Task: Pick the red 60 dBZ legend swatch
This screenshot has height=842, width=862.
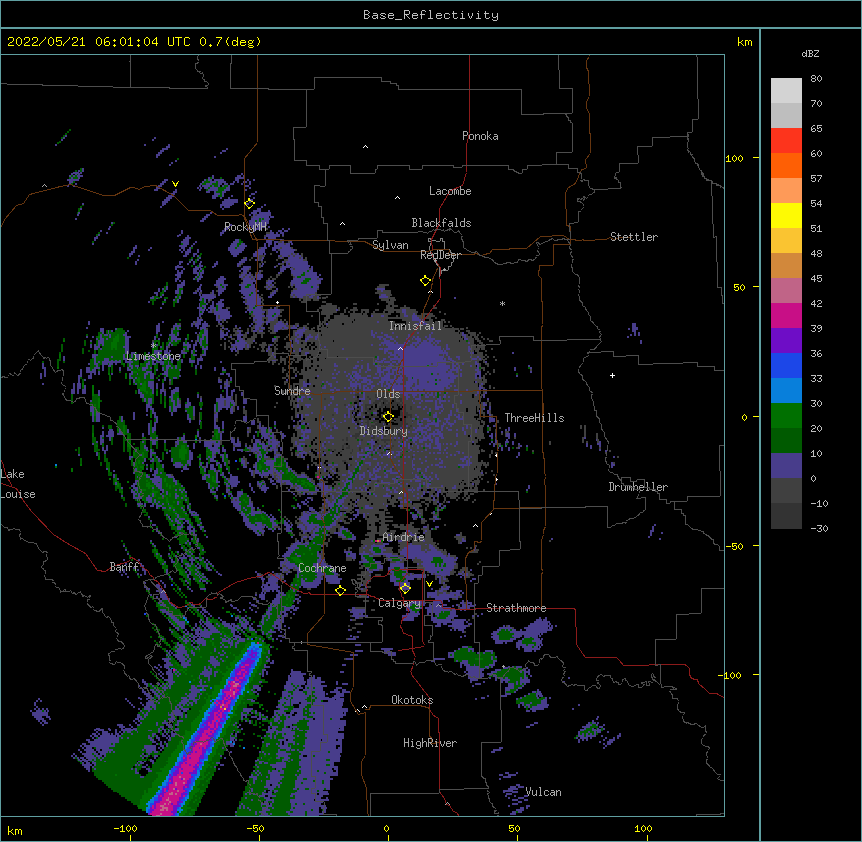Action: click(786, 140)
